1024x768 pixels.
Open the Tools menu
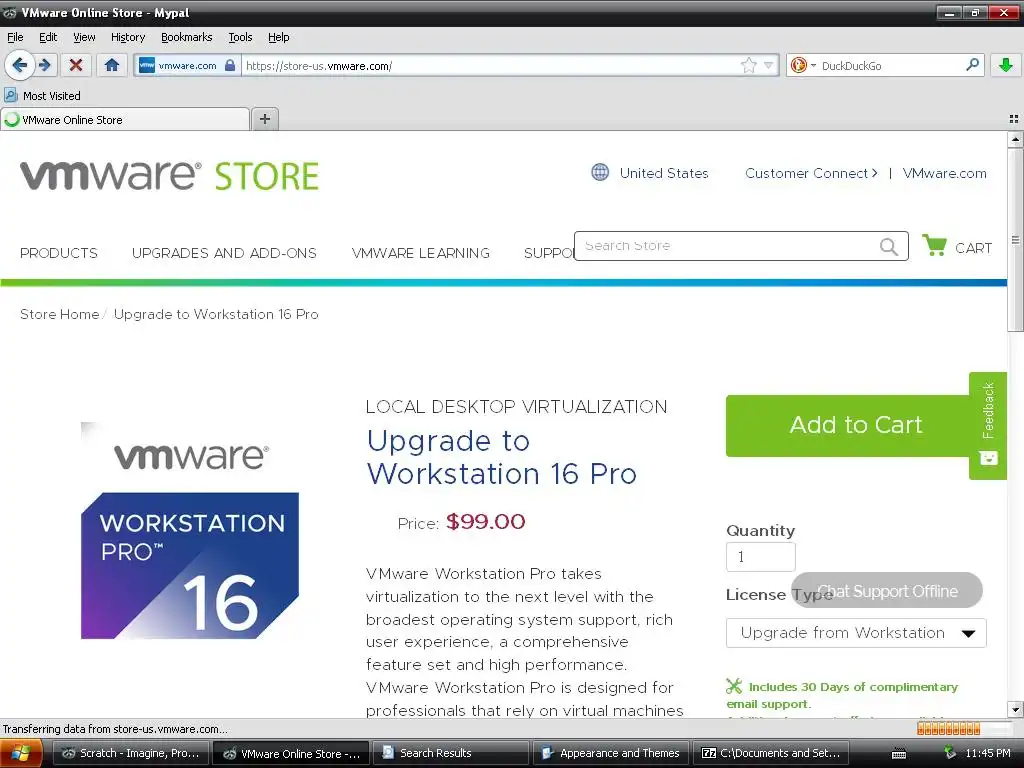pyautogui.click(x=240, y=37)
